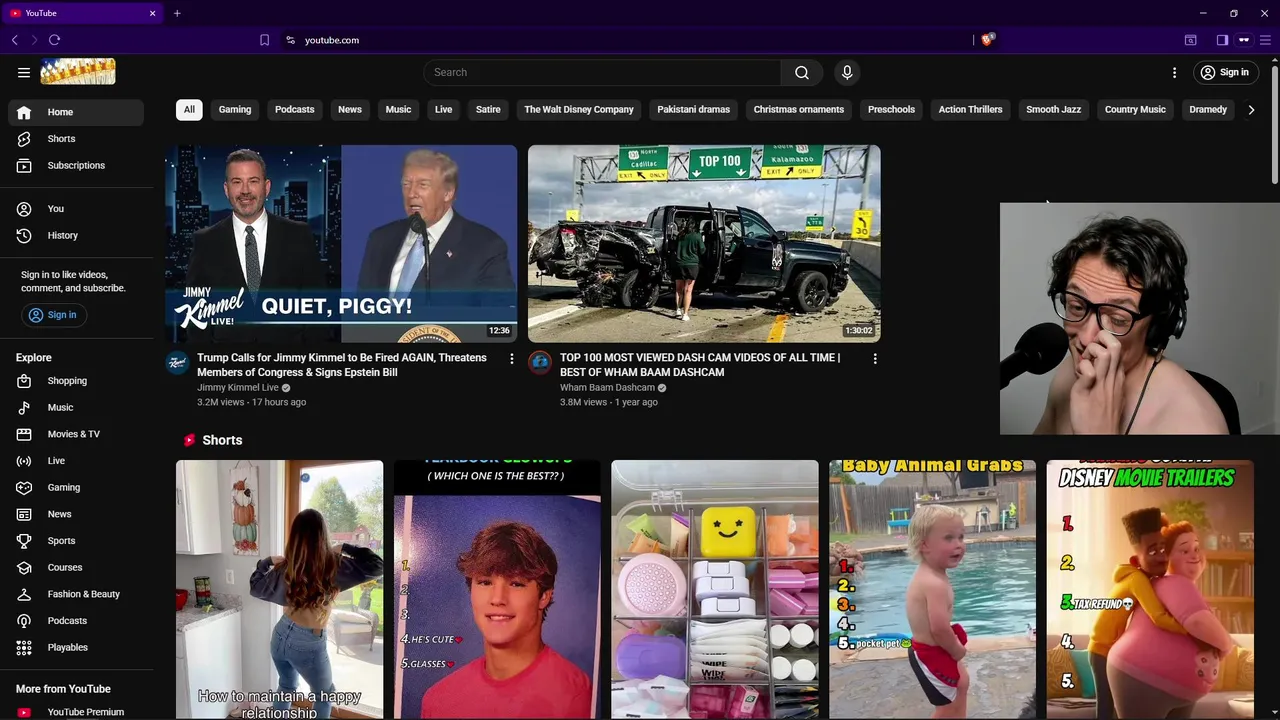Select the Podcasts chip
Image resolution: width=1280 pixels, height=720 pixels.
click(295, 110)
